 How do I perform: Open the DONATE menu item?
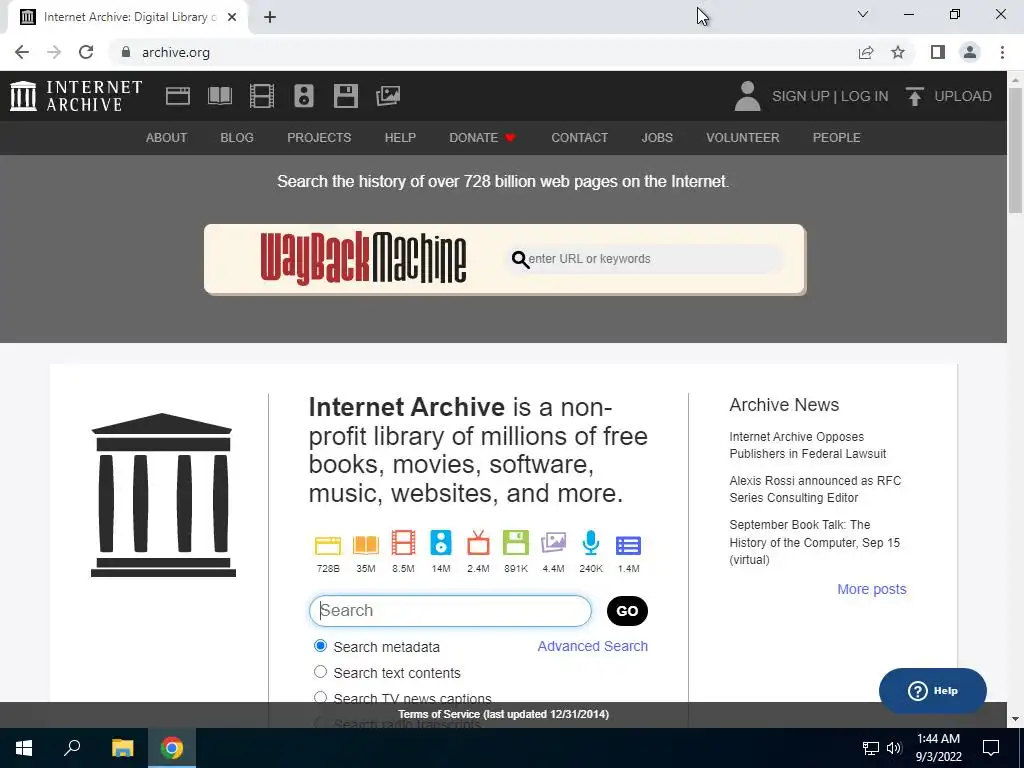coord(482,138)
